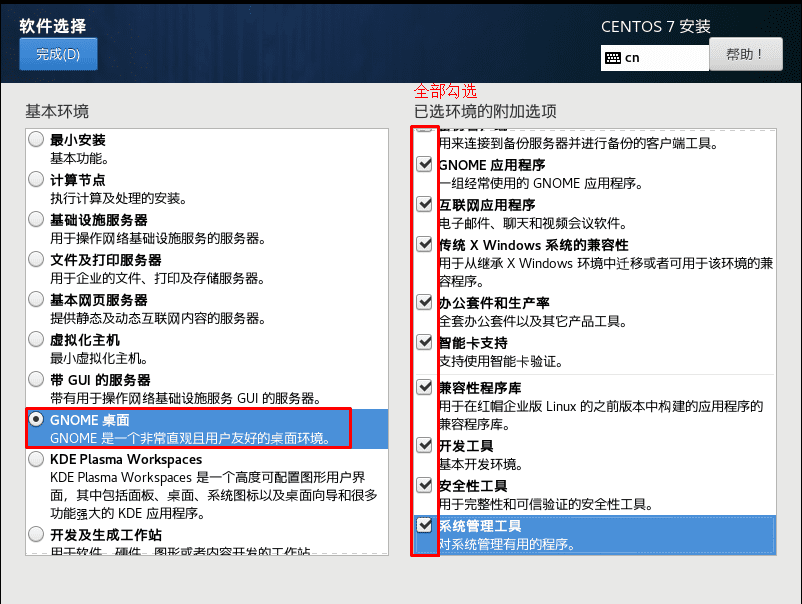Click description 用于操作网络基础设施服务的服务器。
The image size is (802, 604).
click(158, 238)
